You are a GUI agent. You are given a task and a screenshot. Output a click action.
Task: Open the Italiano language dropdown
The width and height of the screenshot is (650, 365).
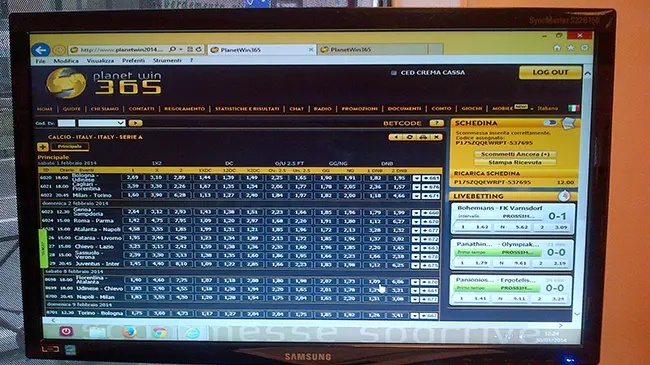[548, 108]
